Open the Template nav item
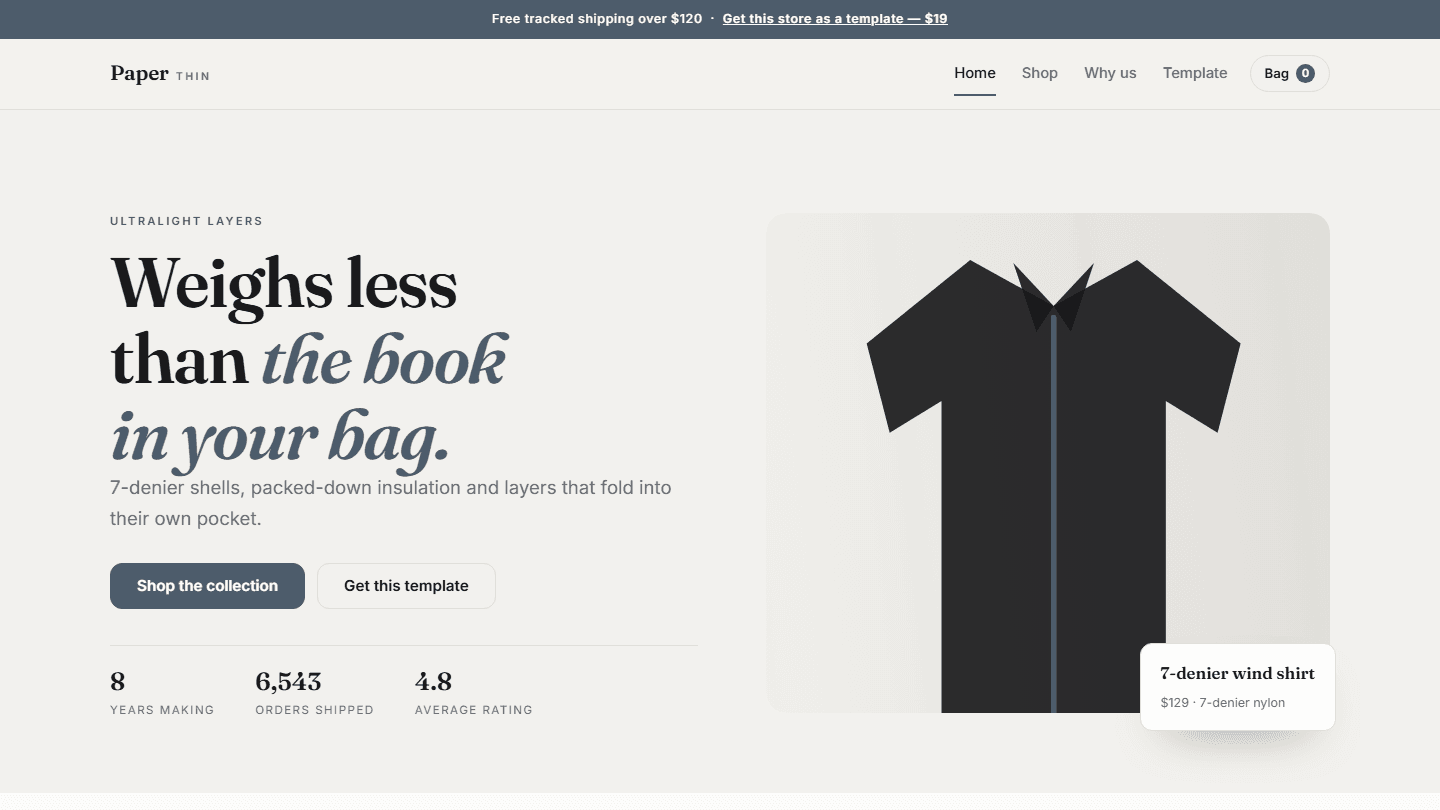 (x=1194, y=73)
